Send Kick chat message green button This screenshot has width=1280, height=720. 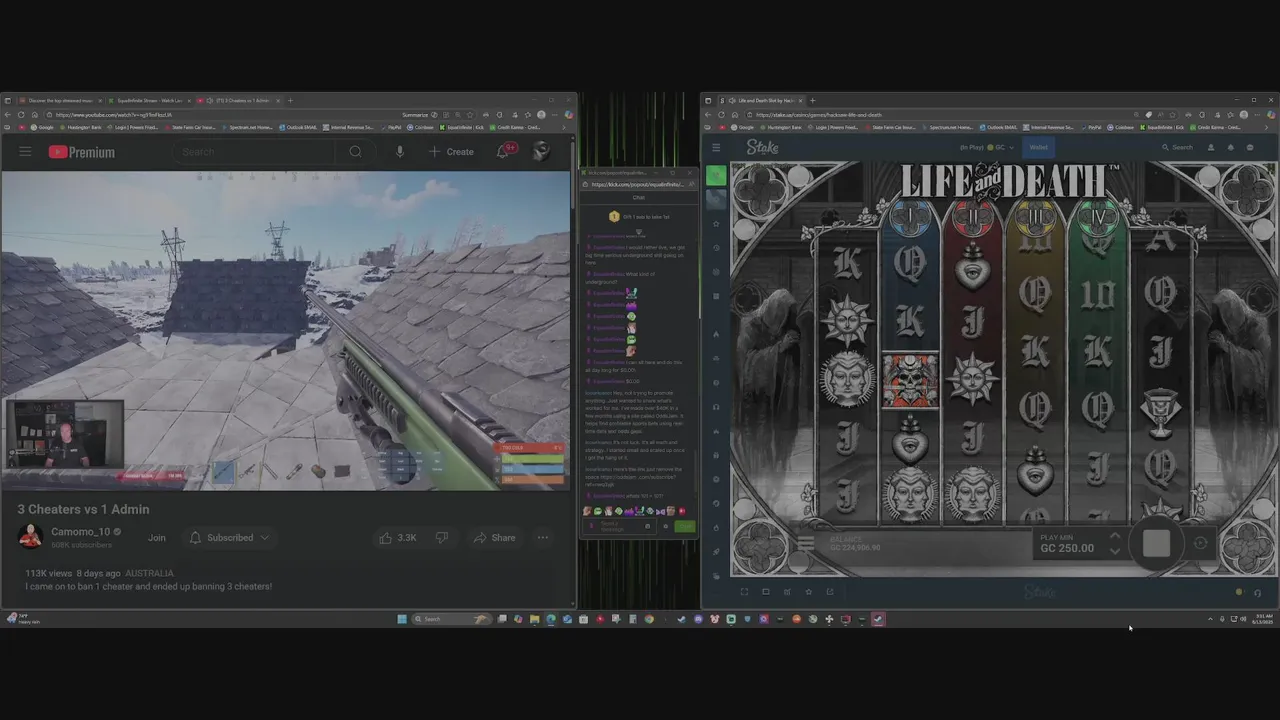(x=685, y=526)
